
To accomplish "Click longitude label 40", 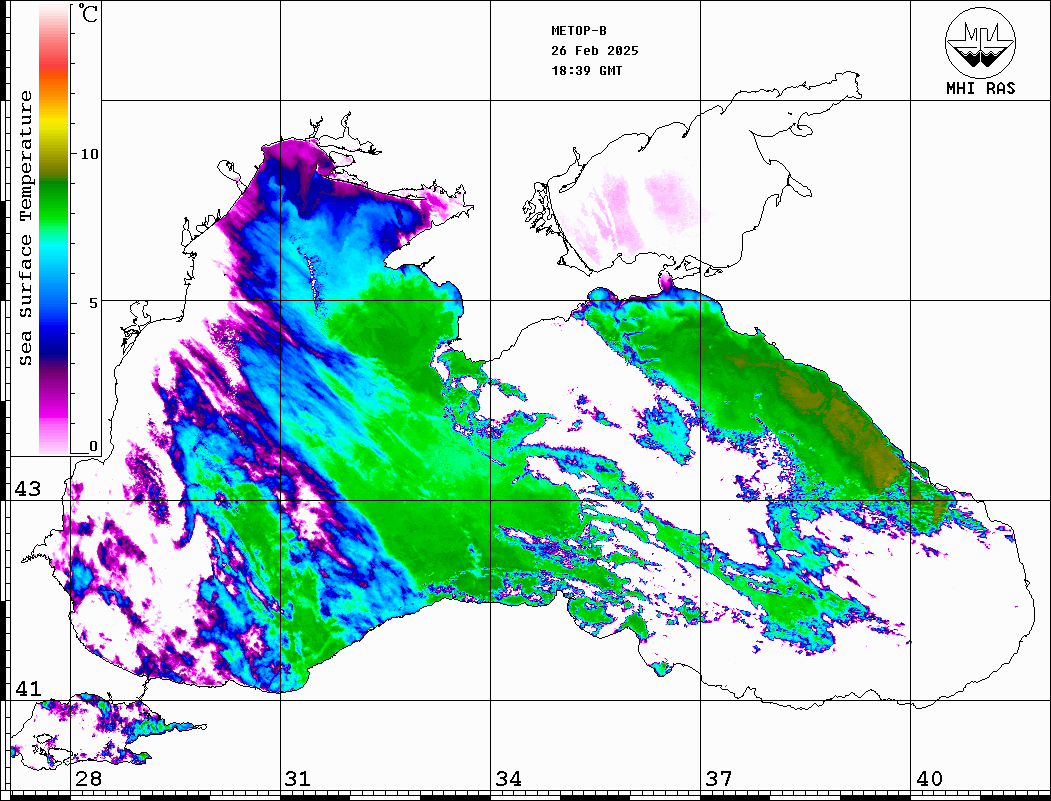I will [928, 778].
